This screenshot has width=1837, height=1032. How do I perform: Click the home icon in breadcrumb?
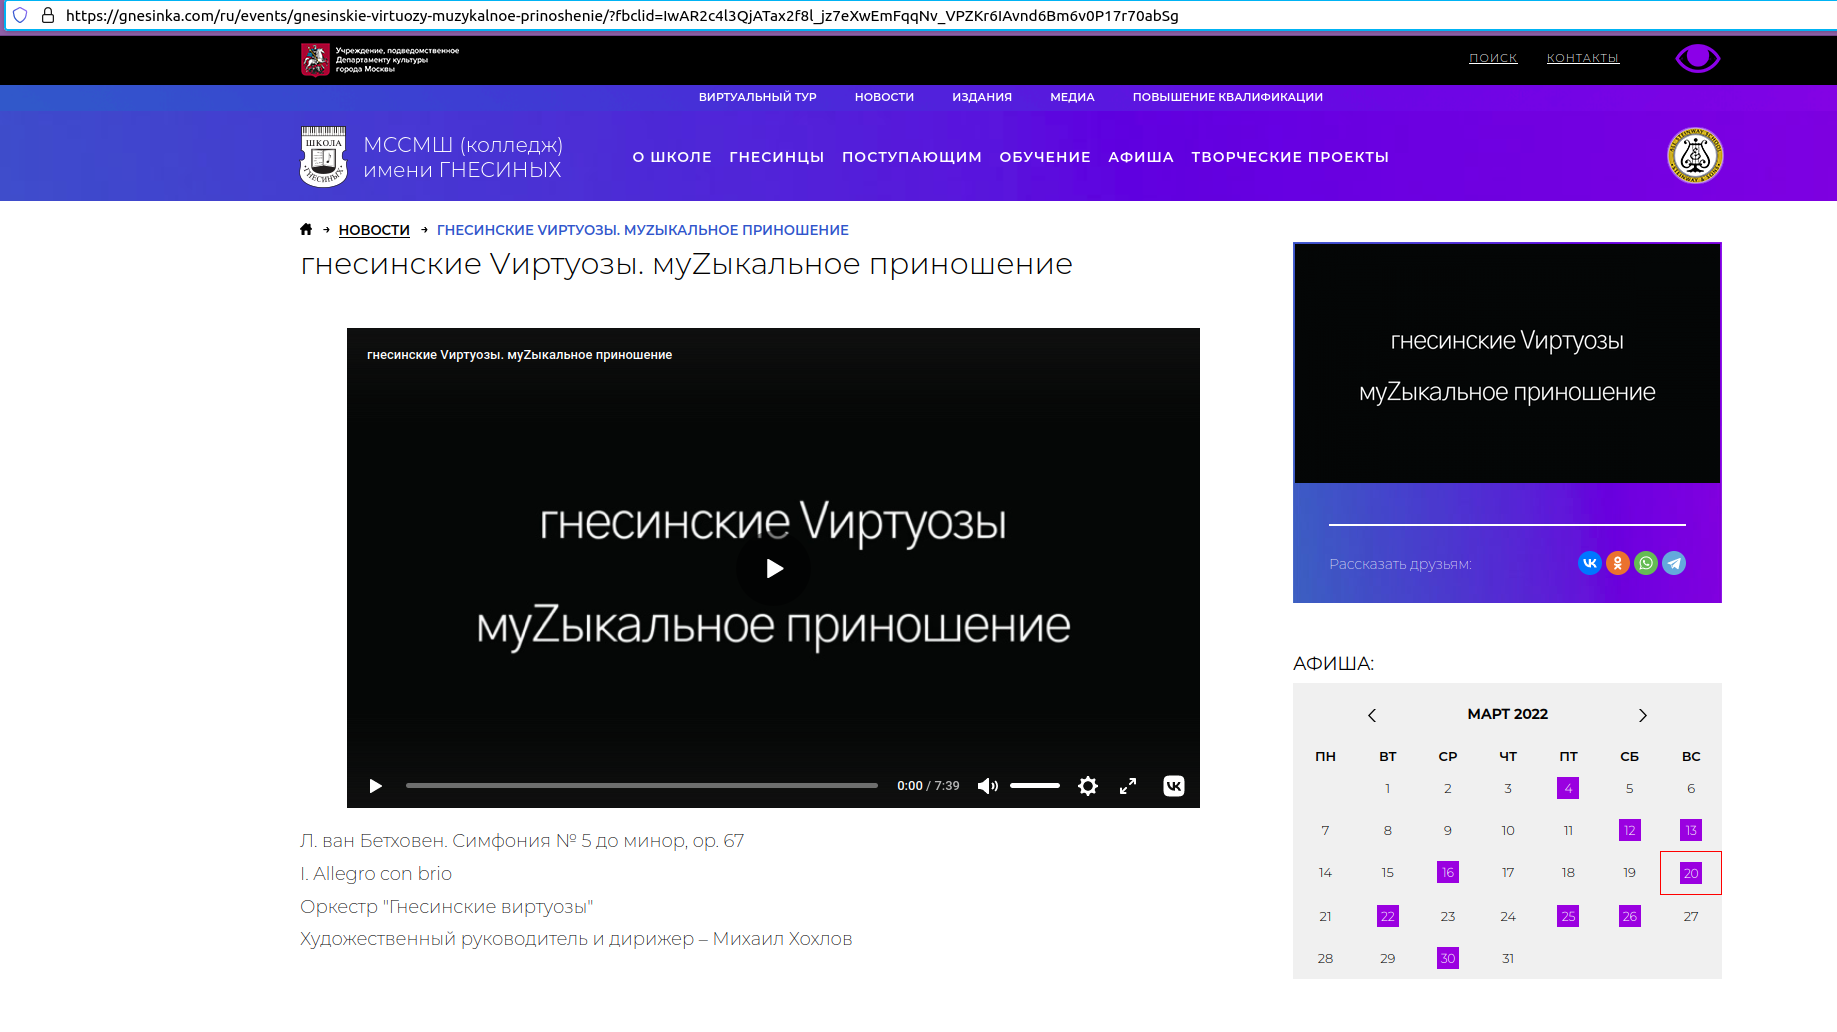306,230
